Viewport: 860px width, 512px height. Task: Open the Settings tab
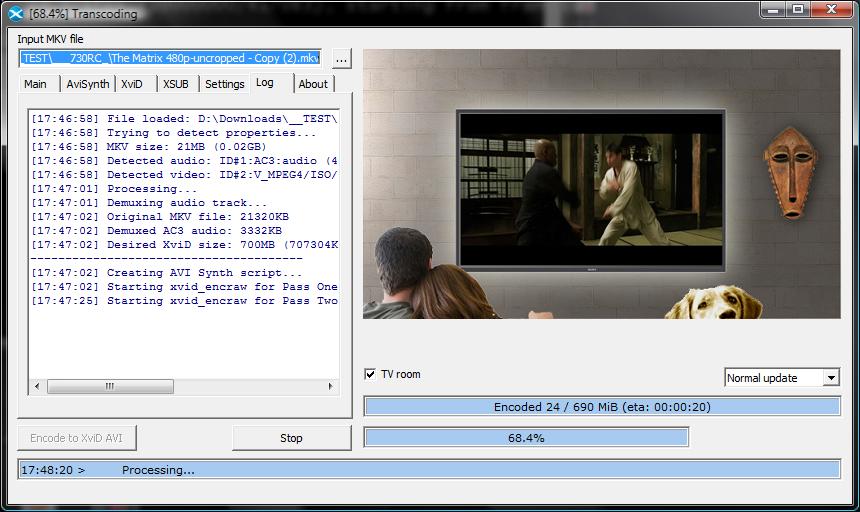coord(225,84)
